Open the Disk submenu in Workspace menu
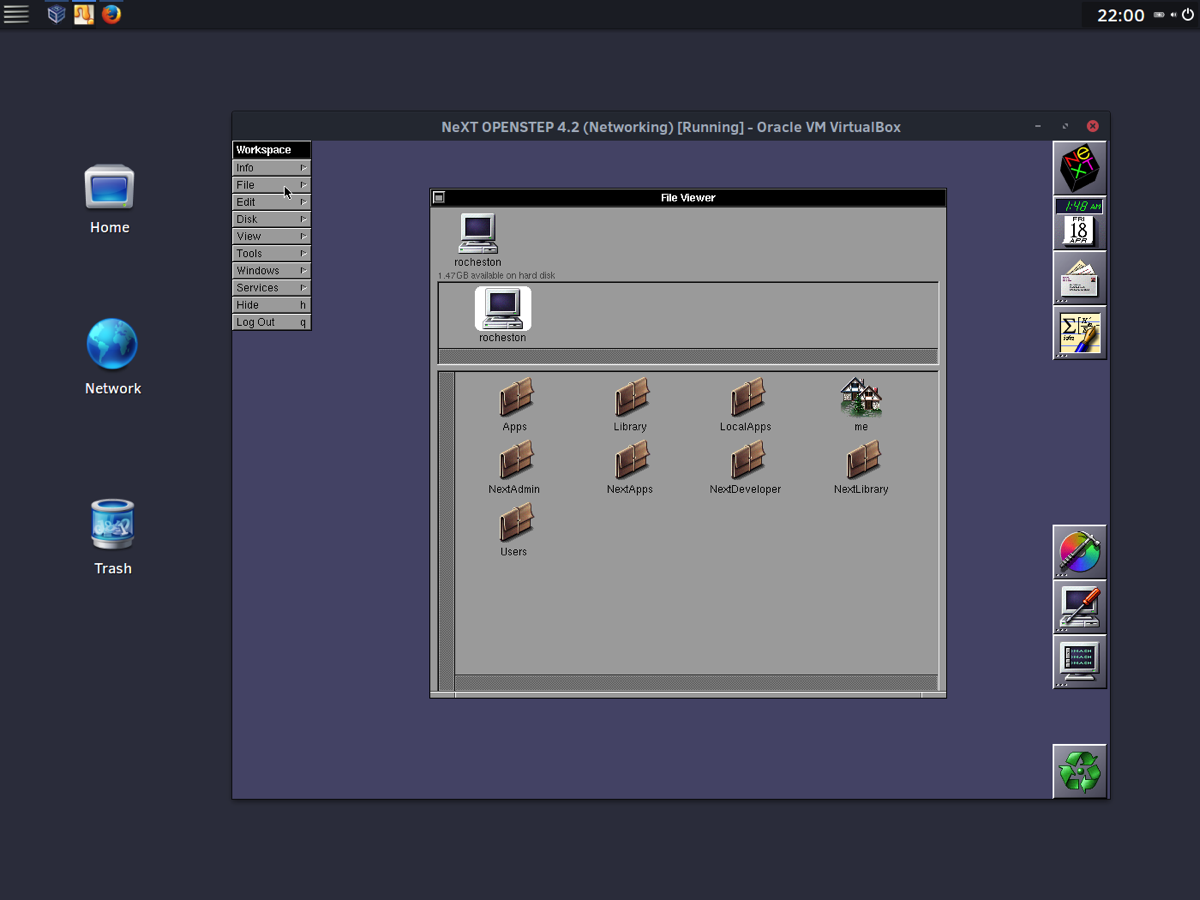 click(x=272, y=219)
